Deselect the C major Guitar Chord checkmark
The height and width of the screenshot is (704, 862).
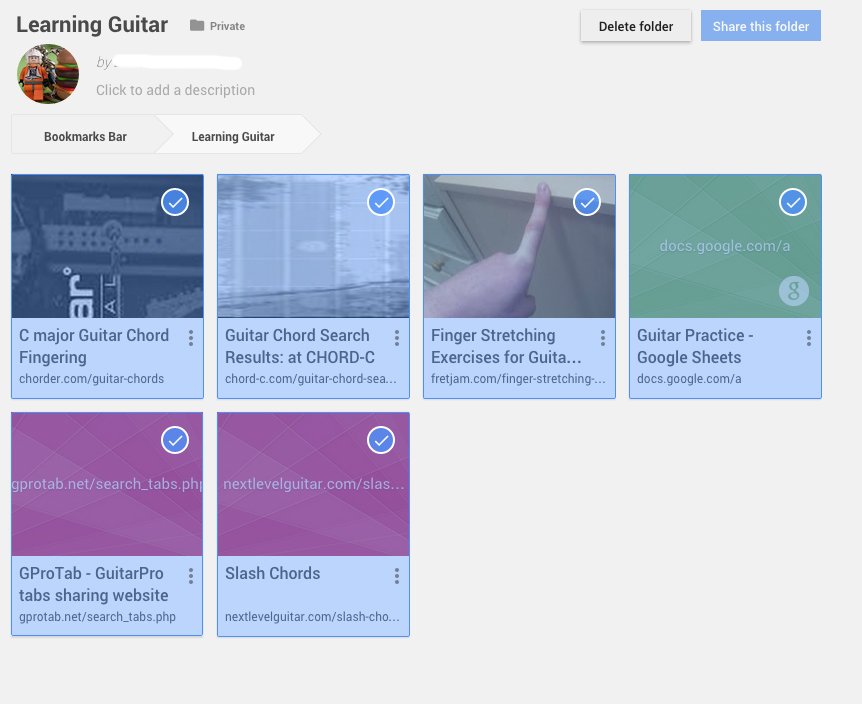175,203
